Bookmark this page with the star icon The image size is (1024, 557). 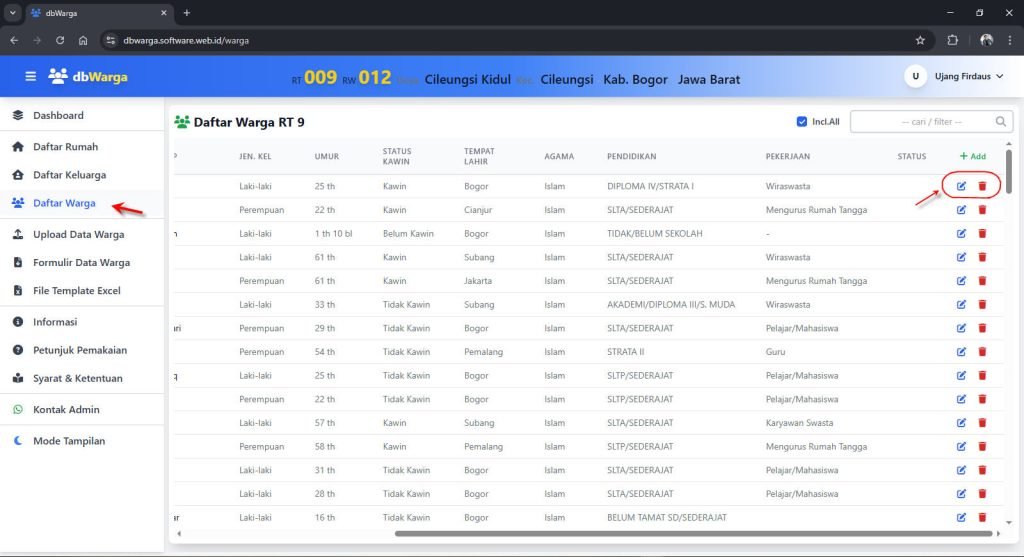tap(920, 40)
